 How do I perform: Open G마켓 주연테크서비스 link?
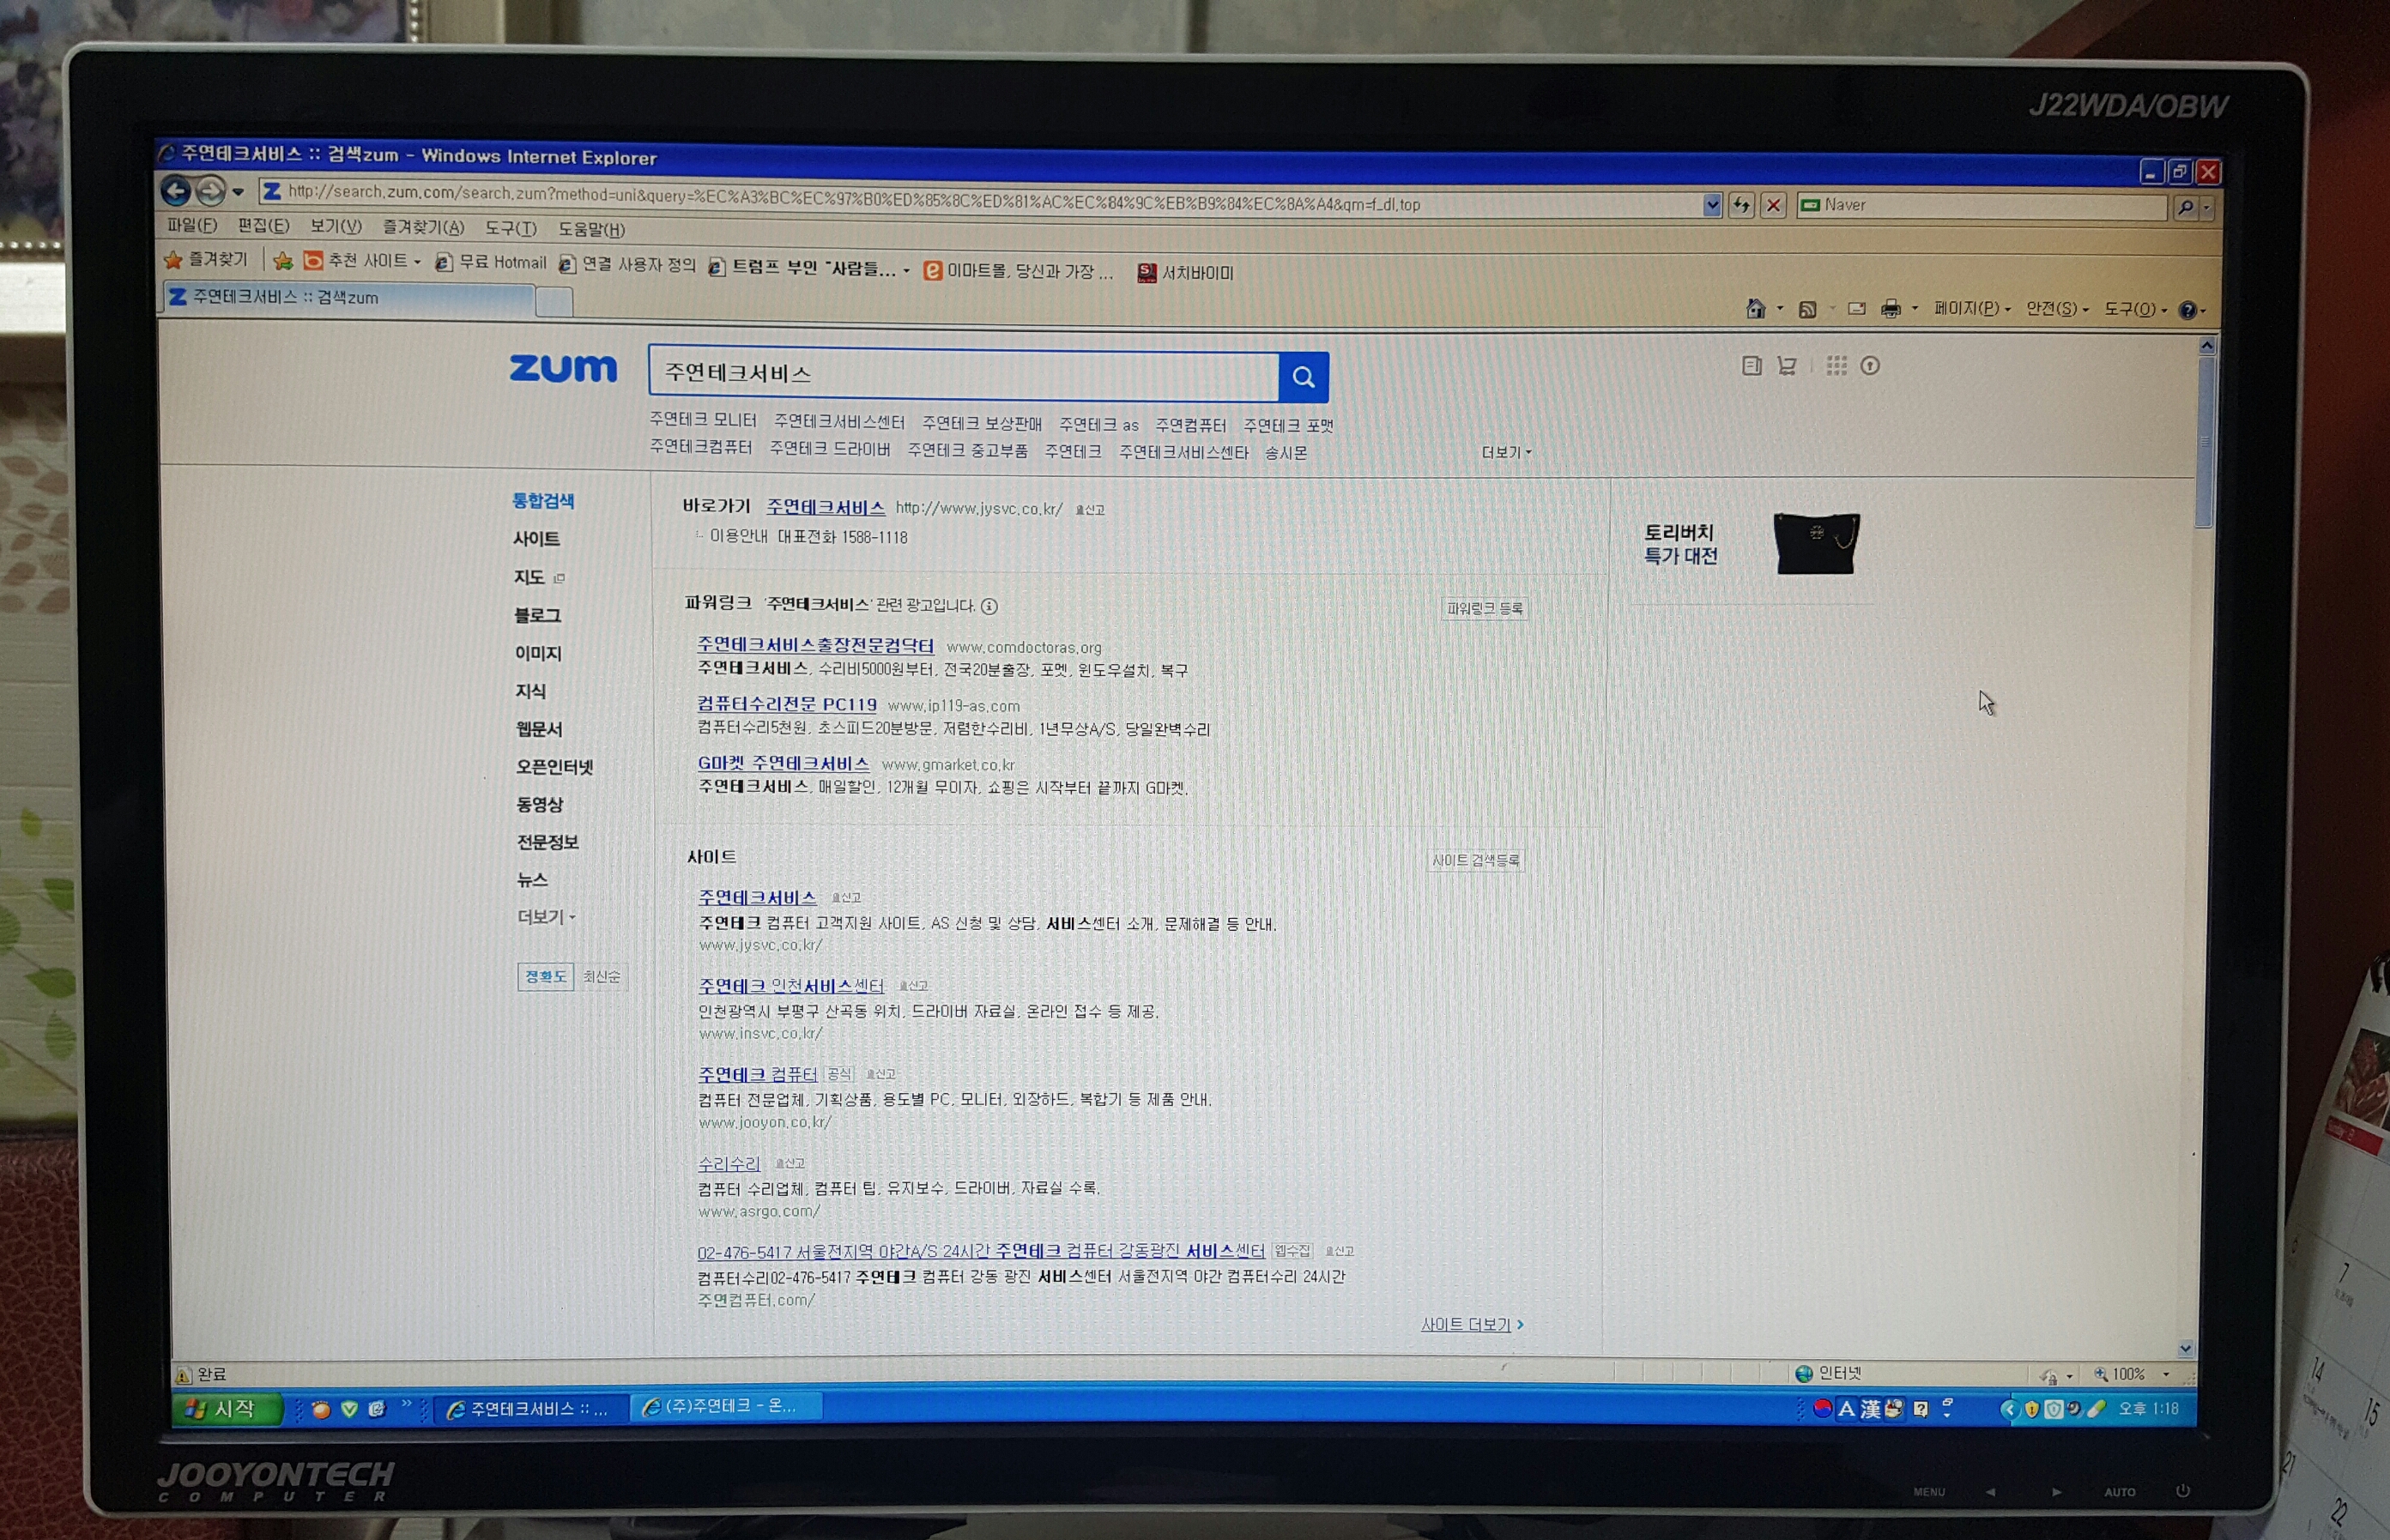tap(784, 763)
